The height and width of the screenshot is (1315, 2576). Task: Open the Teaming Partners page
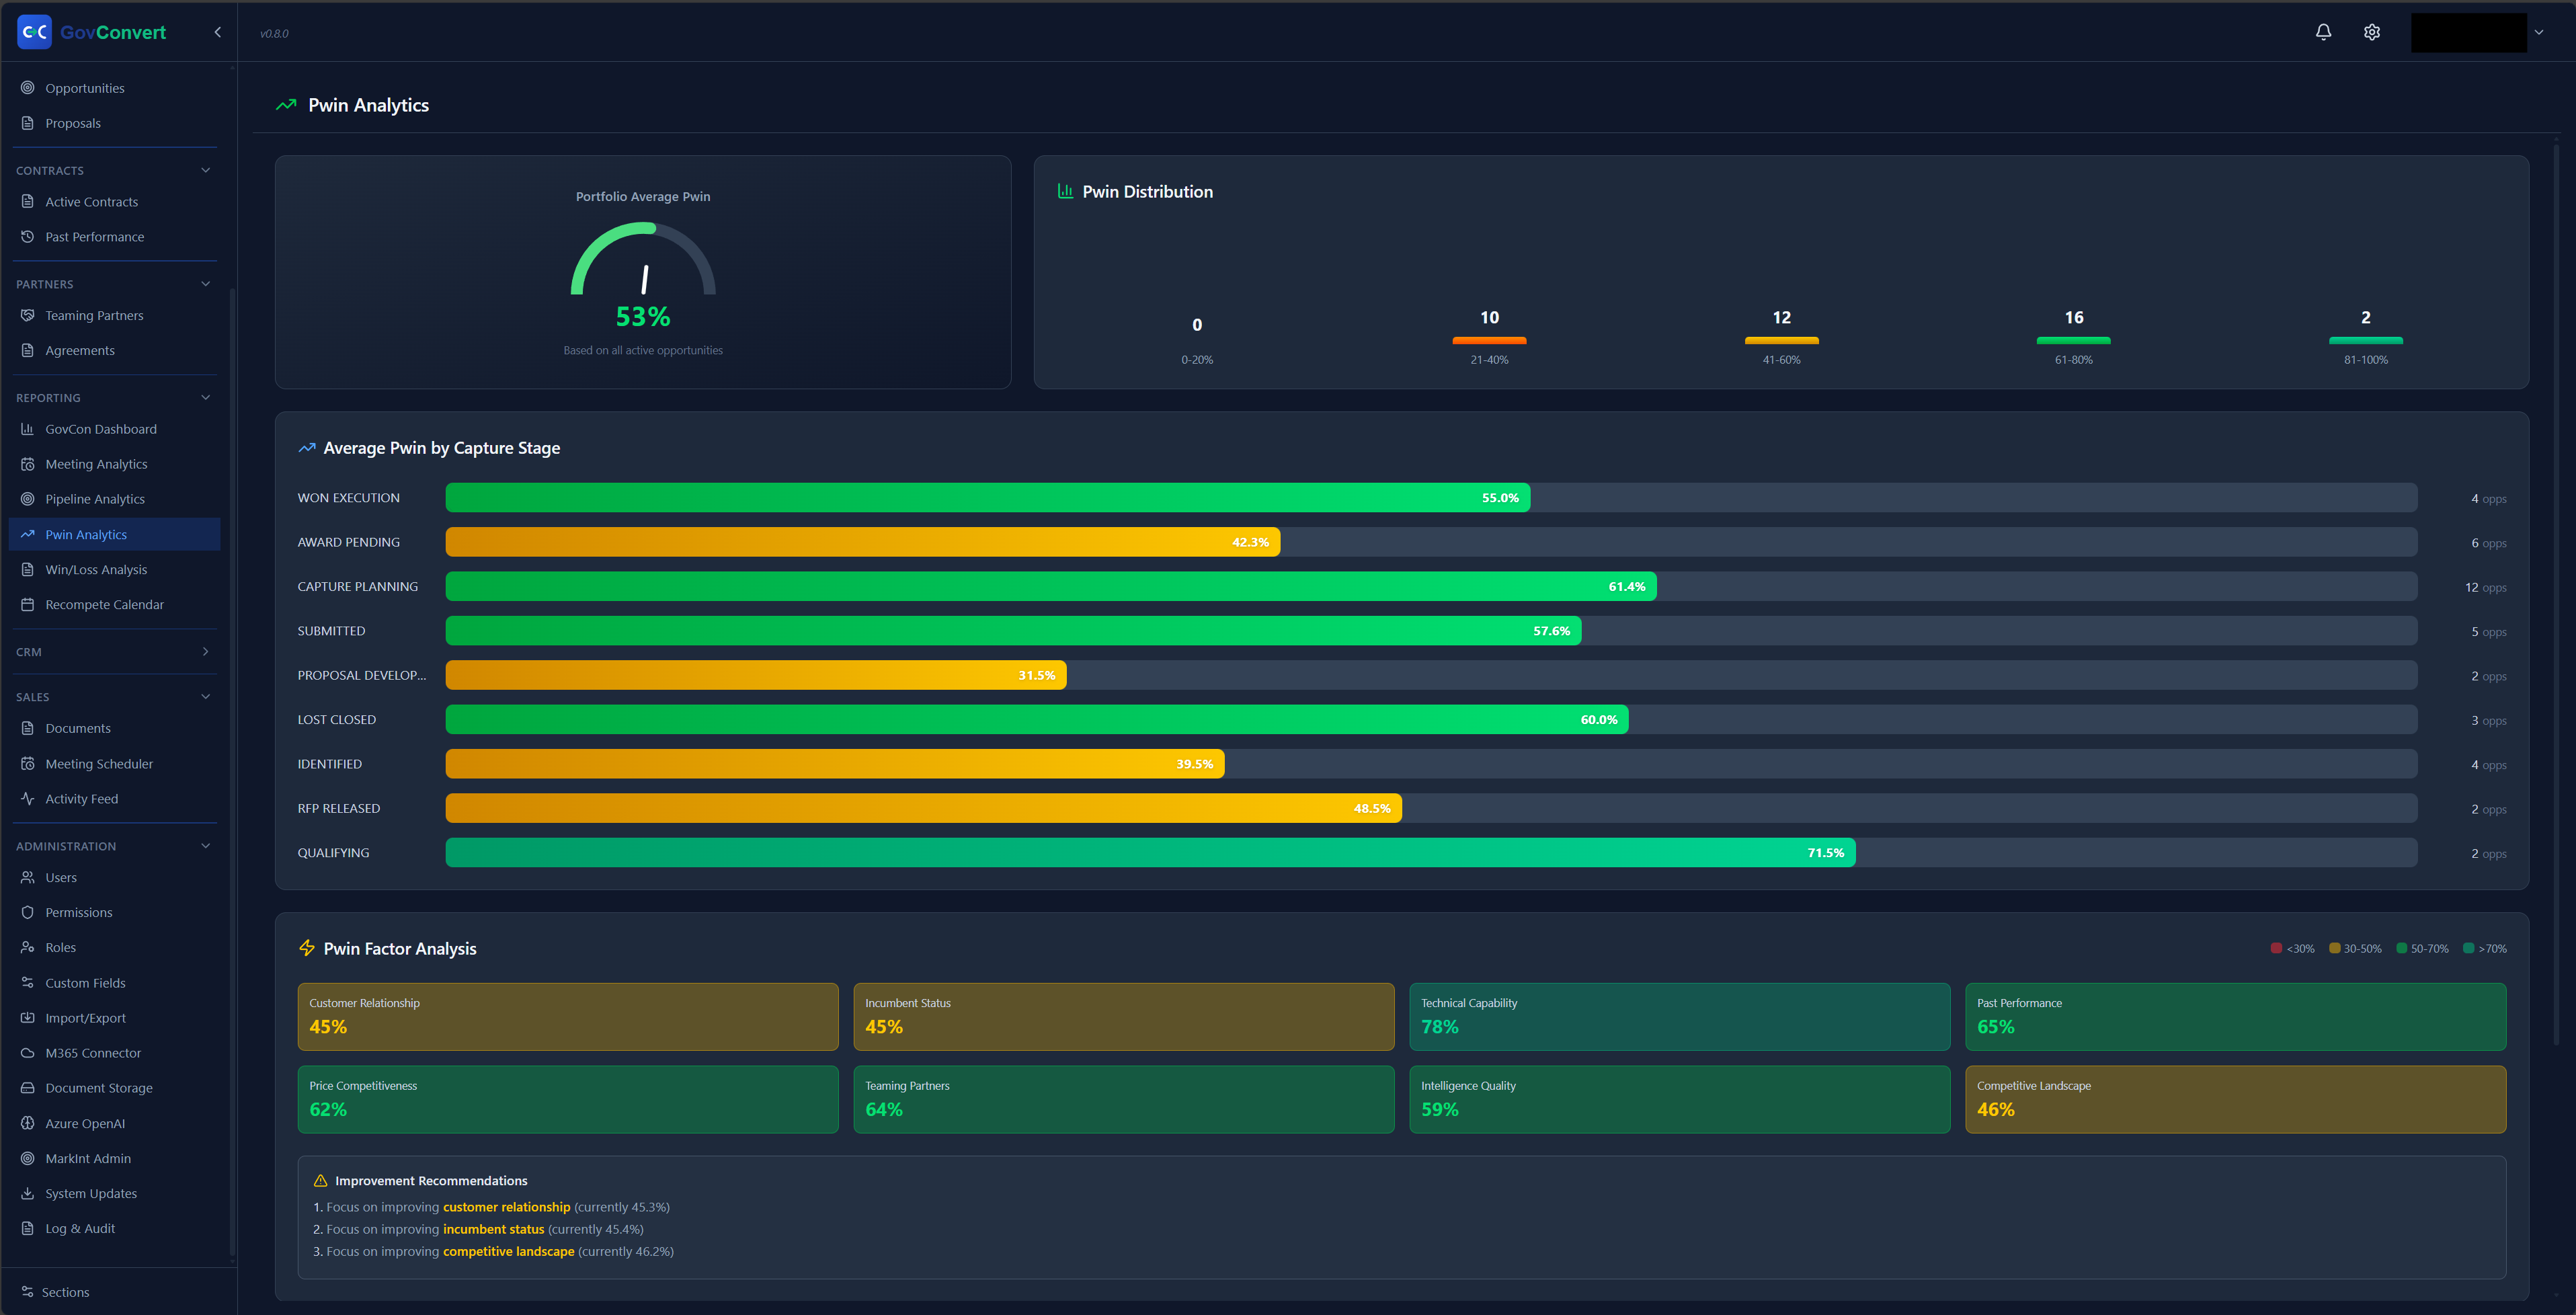(x=94, y=315)
